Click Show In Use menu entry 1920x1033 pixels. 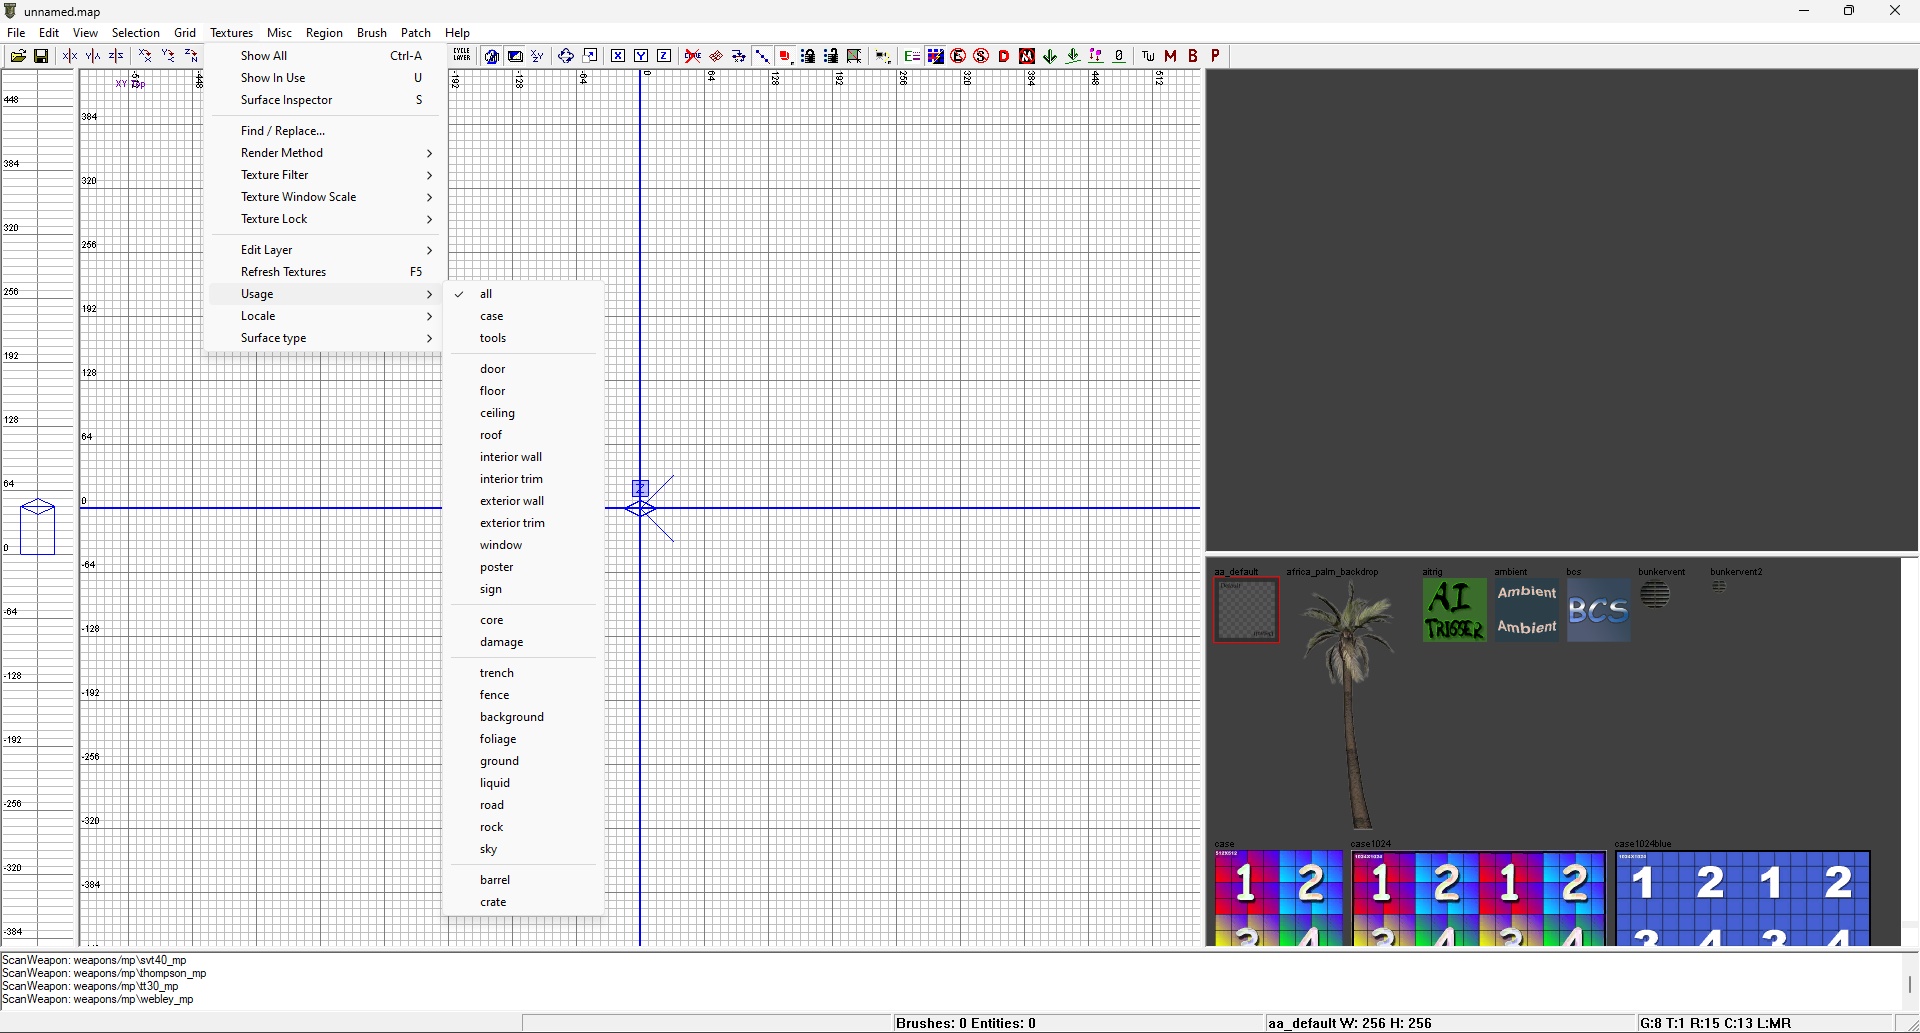(x=273, y=78)
